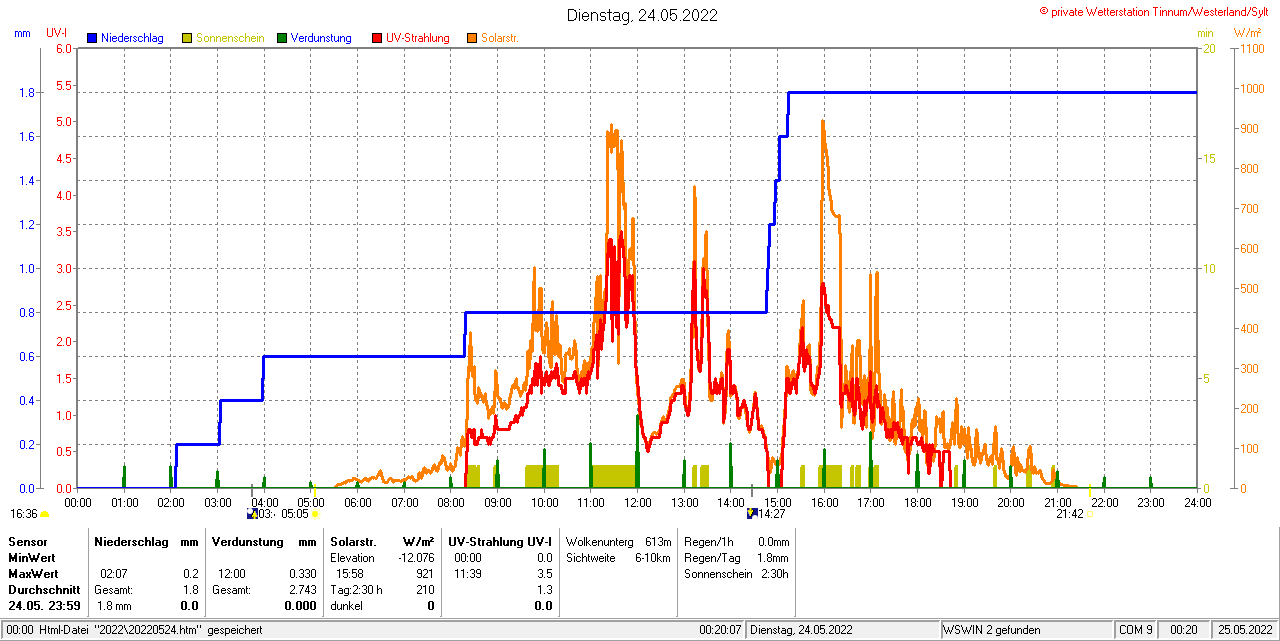
Task: Click the Regen/Tag 1.8mm entry
Action: click(x=737, y=557)
